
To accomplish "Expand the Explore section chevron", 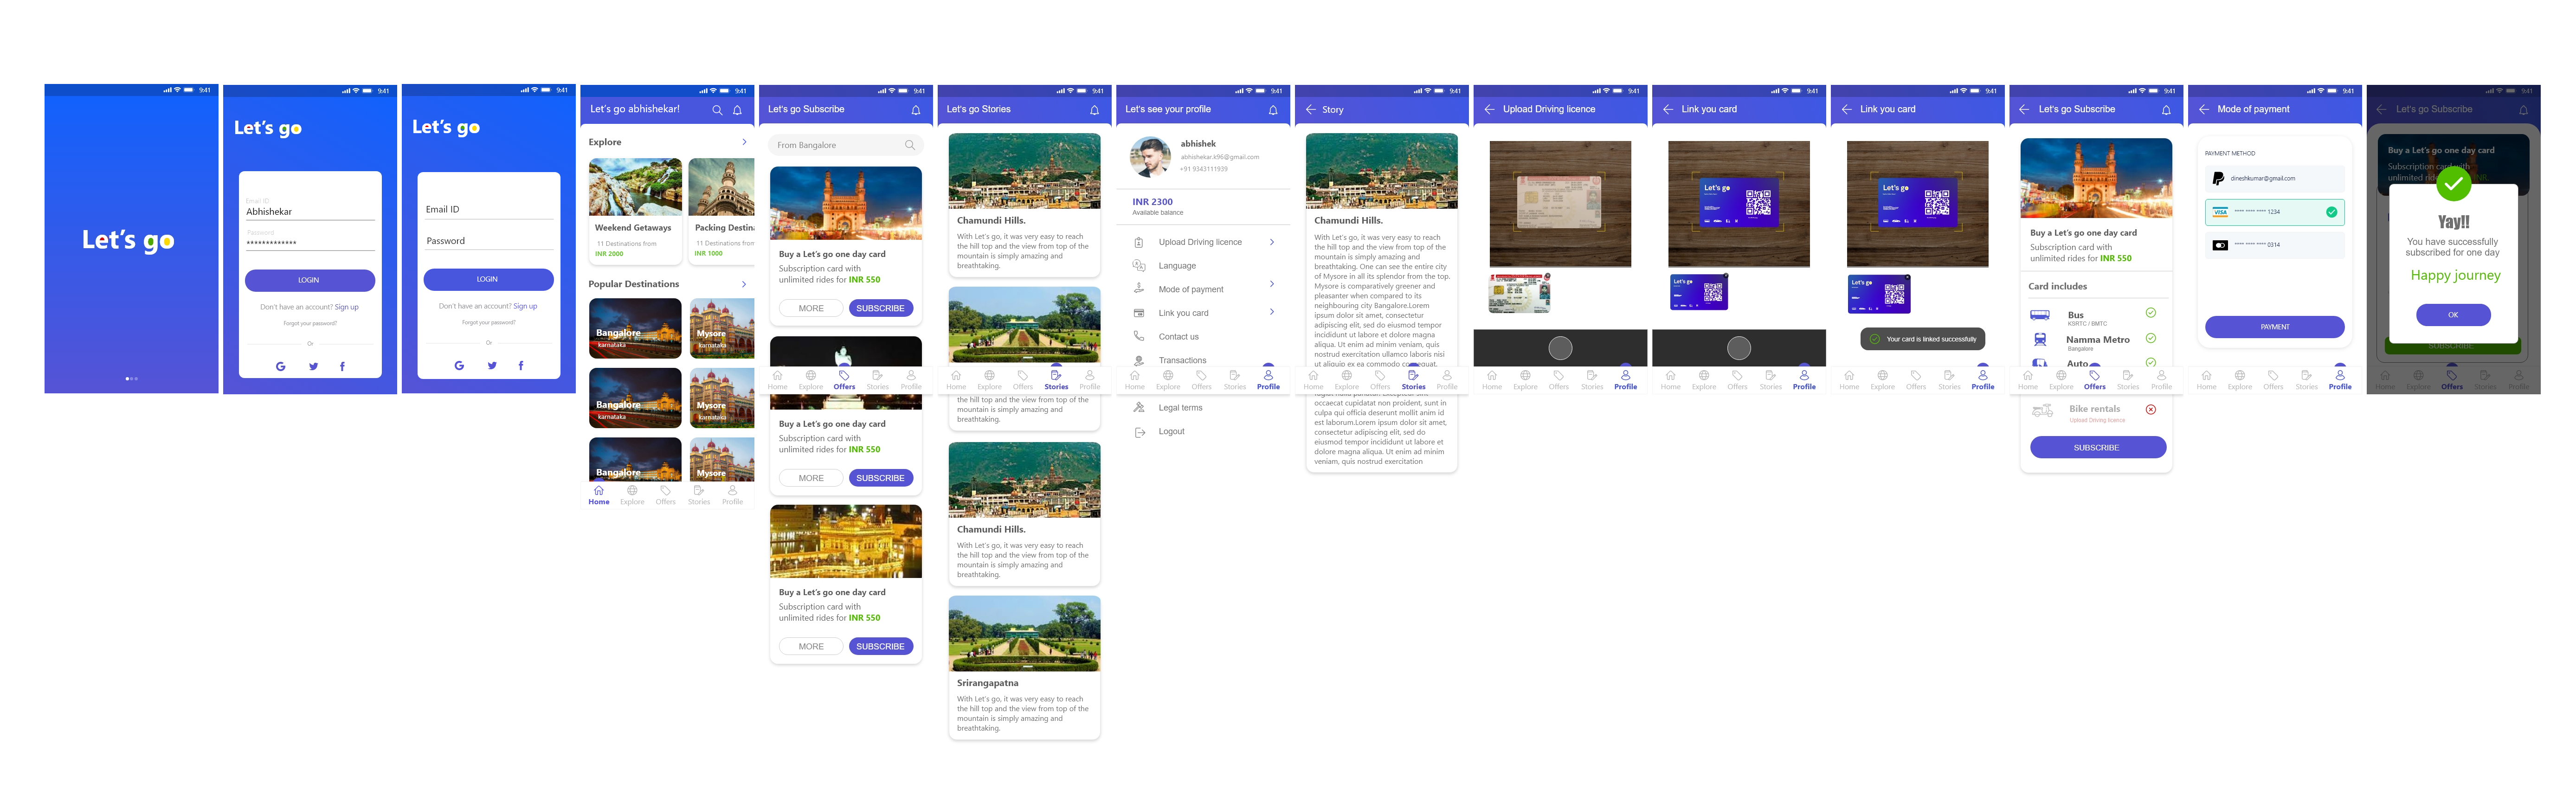I will [744, 142].
